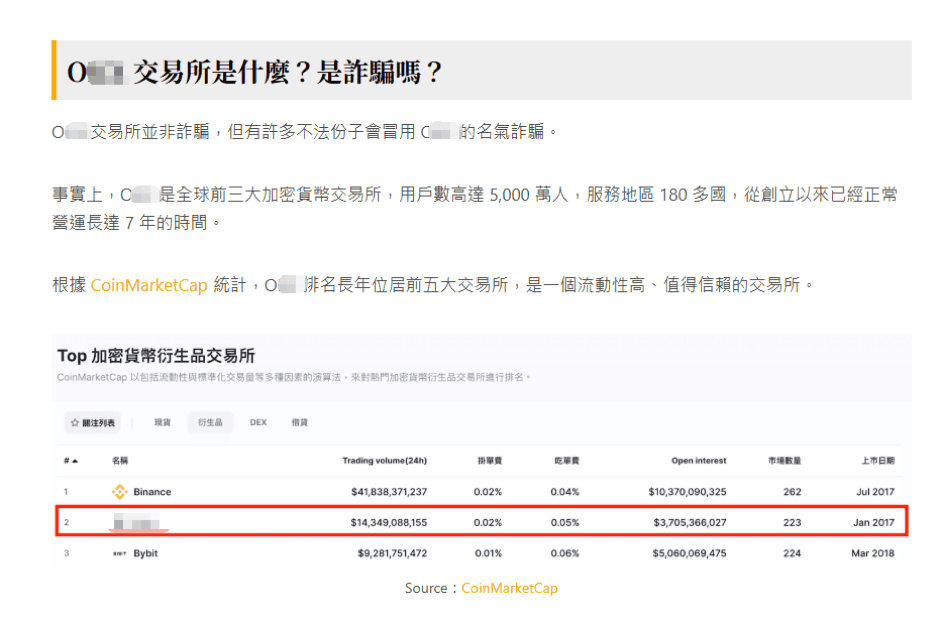Viewport: 939px width, 627px height.
Task: Click the Bybit logo icon
Action: [120, 553]
